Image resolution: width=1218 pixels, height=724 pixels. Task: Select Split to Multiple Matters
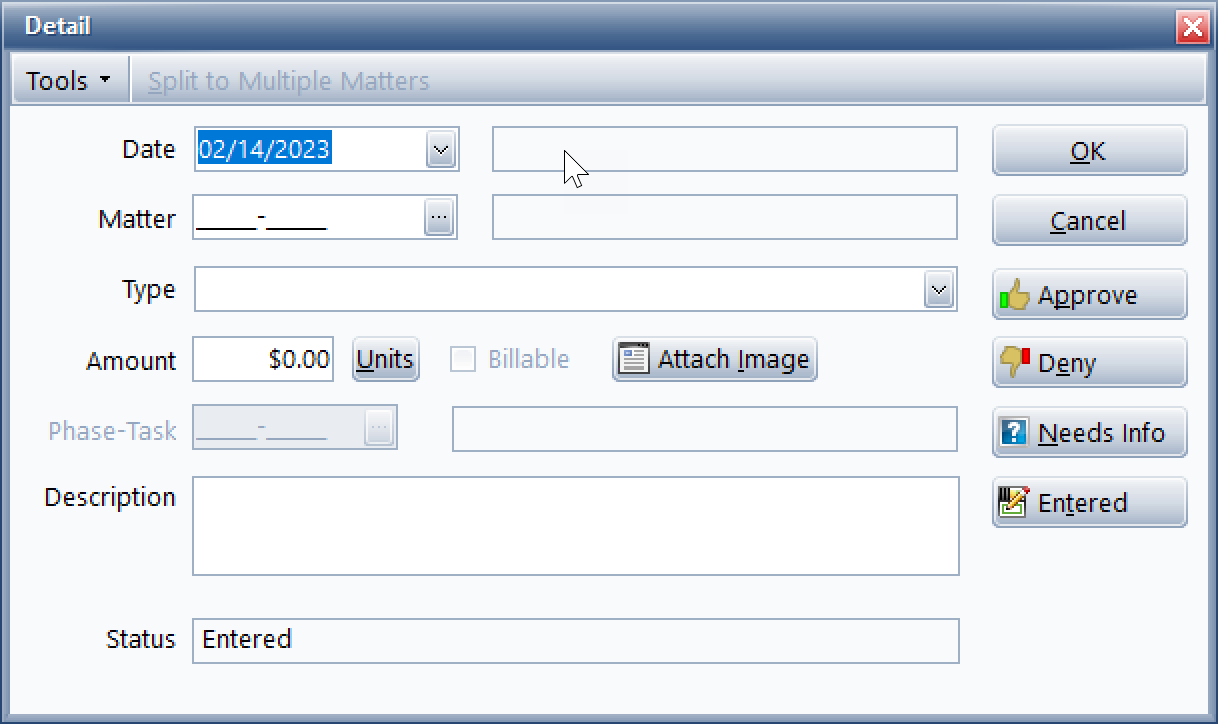(289, 81)
